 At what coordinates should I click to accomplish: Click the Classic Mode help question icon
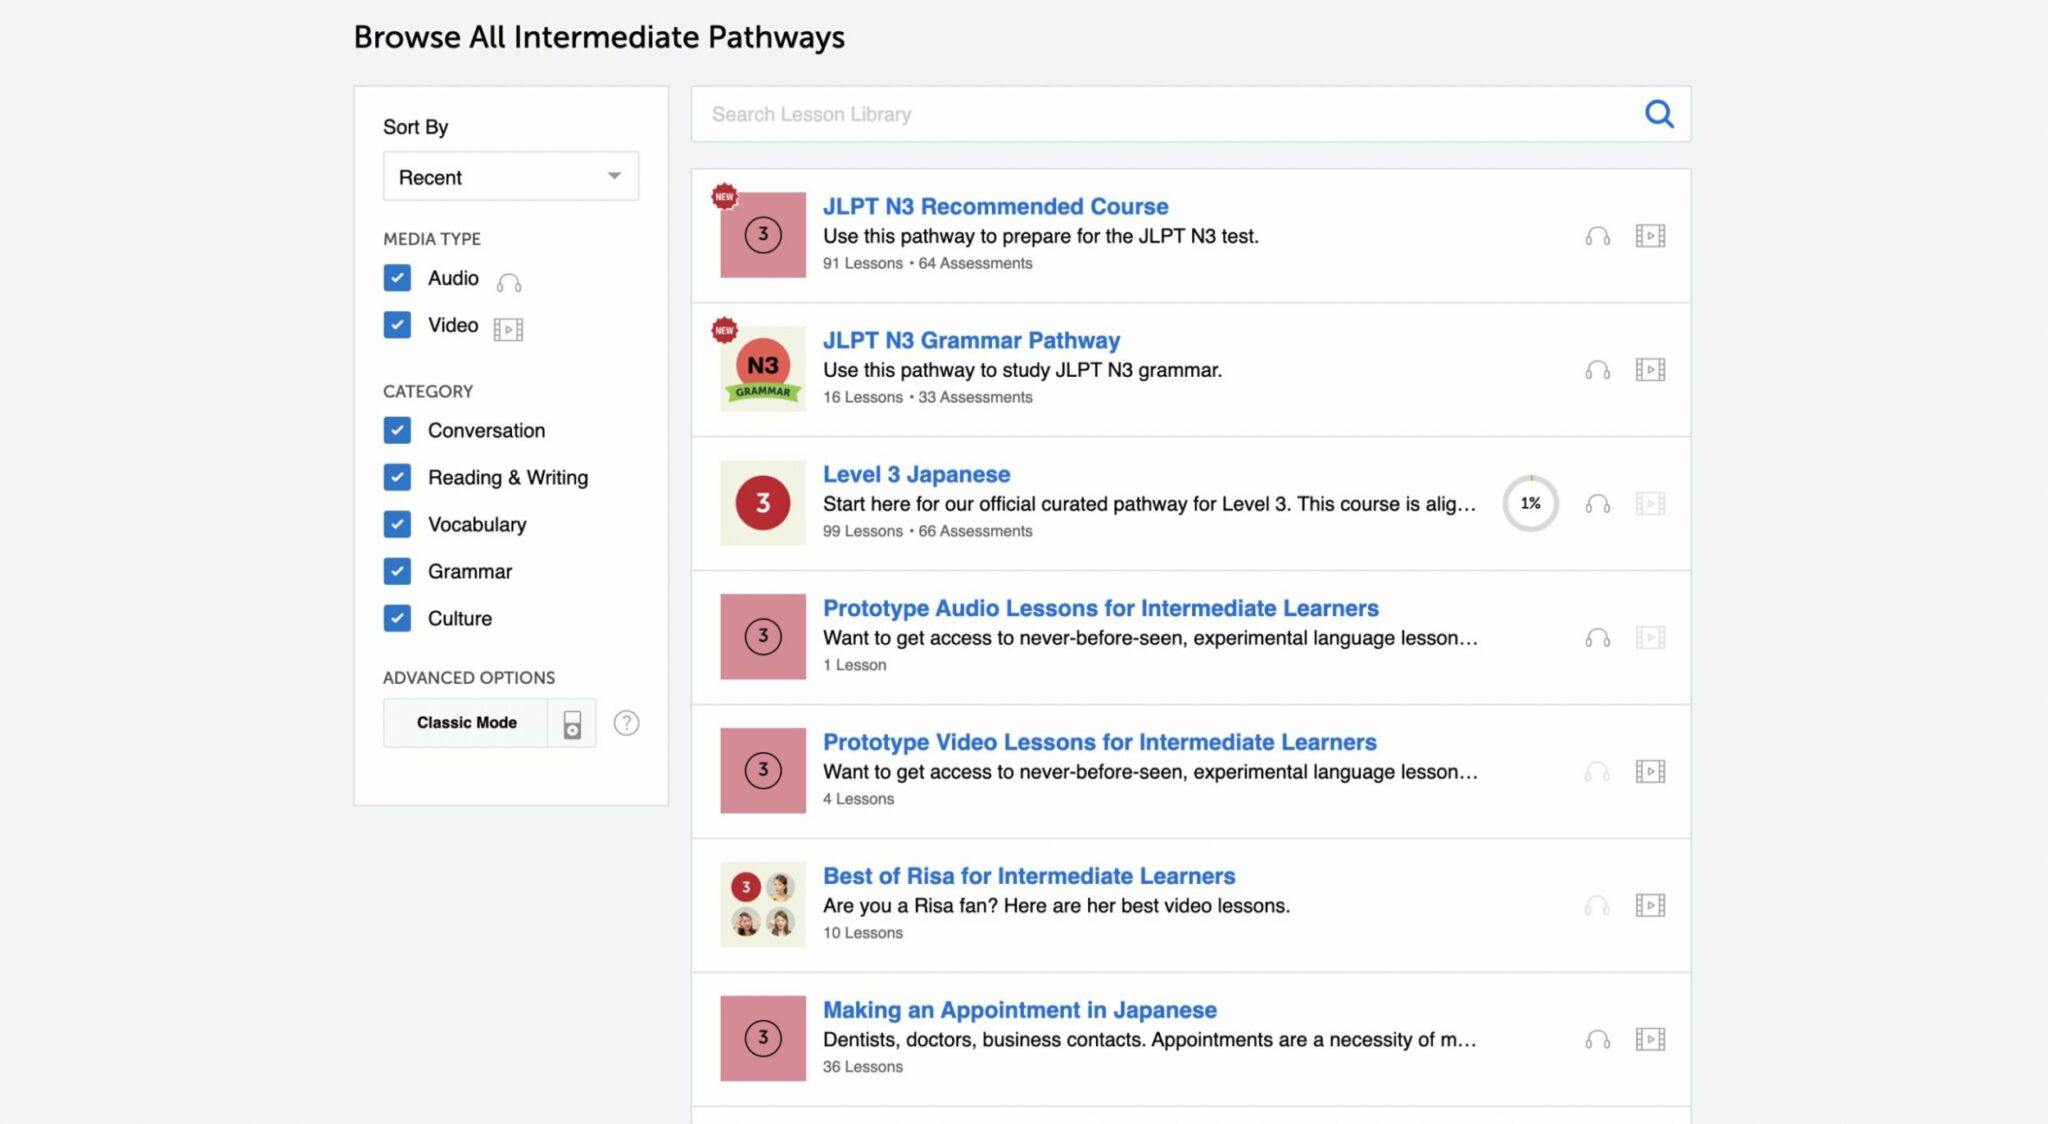click(626, 723)
